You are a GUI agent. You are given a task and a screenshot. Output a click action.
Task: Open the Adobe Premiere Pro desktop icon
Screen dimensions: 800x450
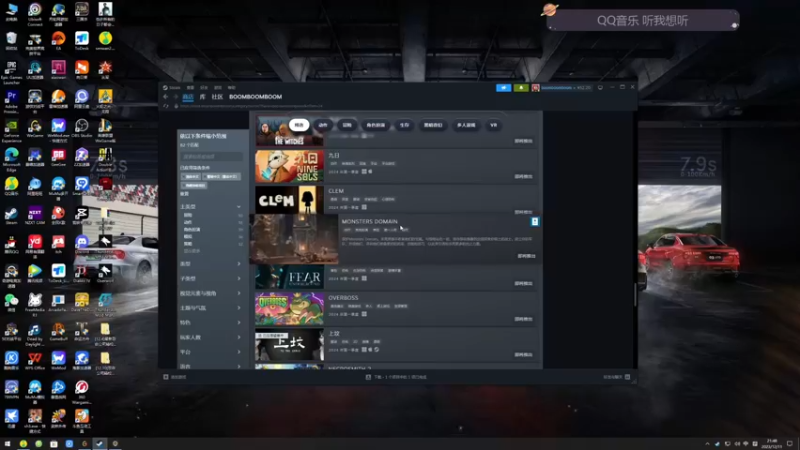click(x=11, y=102)
